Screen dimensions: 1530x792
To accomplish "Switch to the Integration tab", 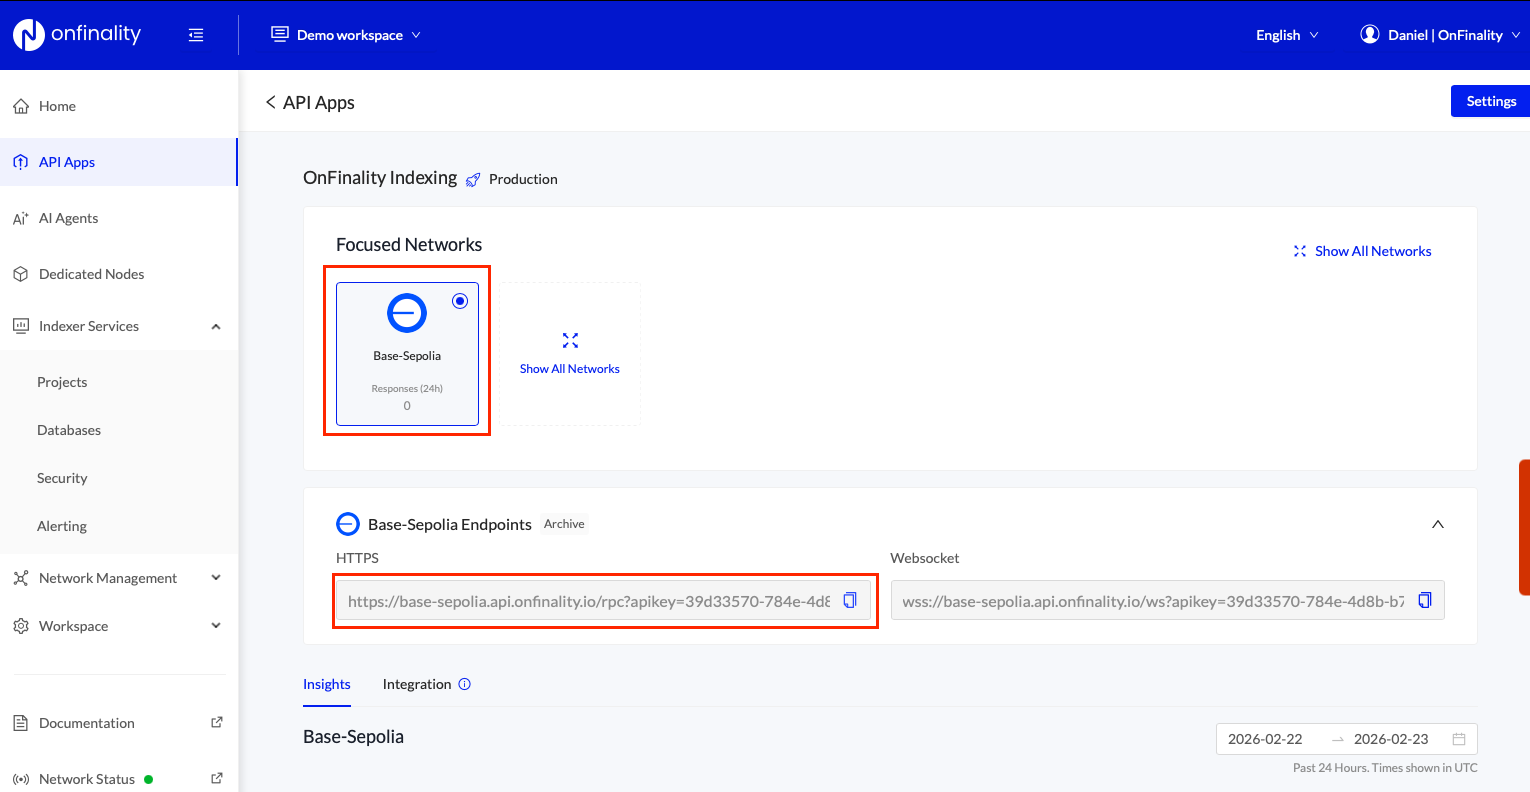I will point(416,684).
